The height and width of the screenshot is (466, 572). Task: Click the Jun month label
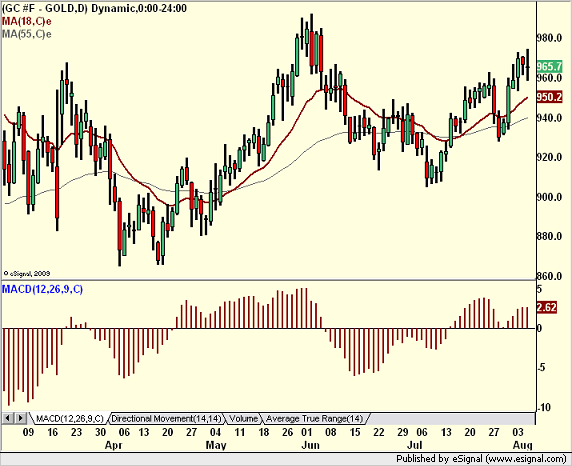click(x=311, y=446)
